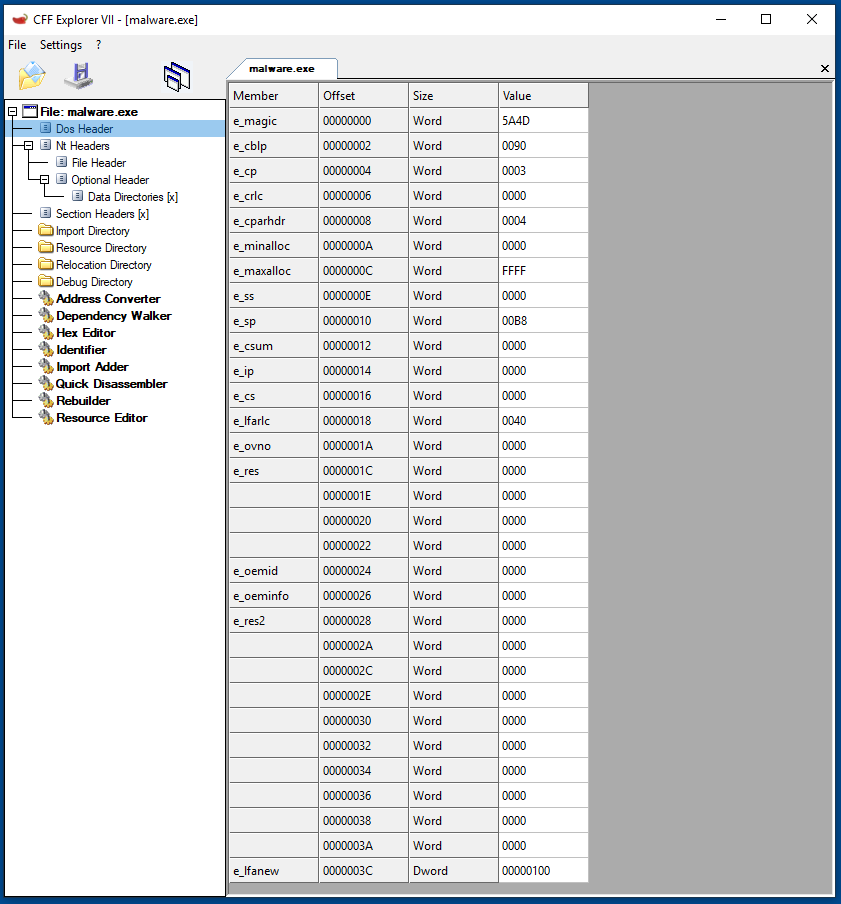
Task: Click the cascading windows toolbar icon
Action: pos(177,77)
